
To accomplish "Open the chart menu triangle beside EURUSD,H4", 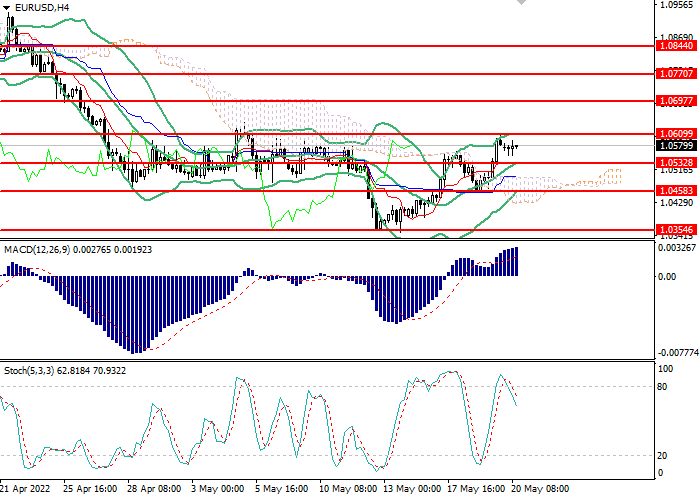I will pyautogui.click(x=7, y=8).
